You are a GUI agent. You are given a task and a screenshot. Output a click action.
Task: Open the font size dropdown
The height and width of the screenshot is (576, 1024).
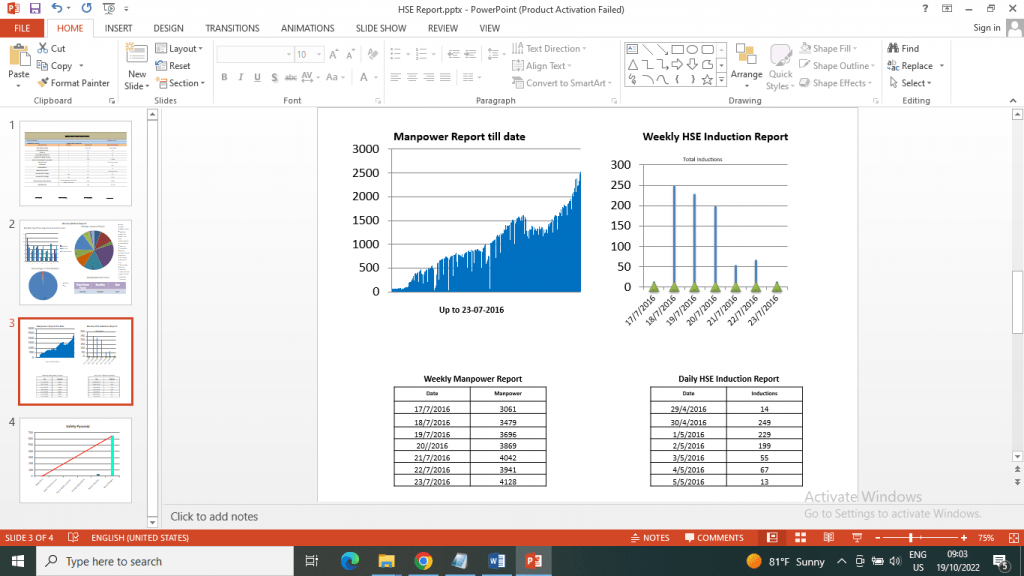(319, 54)
